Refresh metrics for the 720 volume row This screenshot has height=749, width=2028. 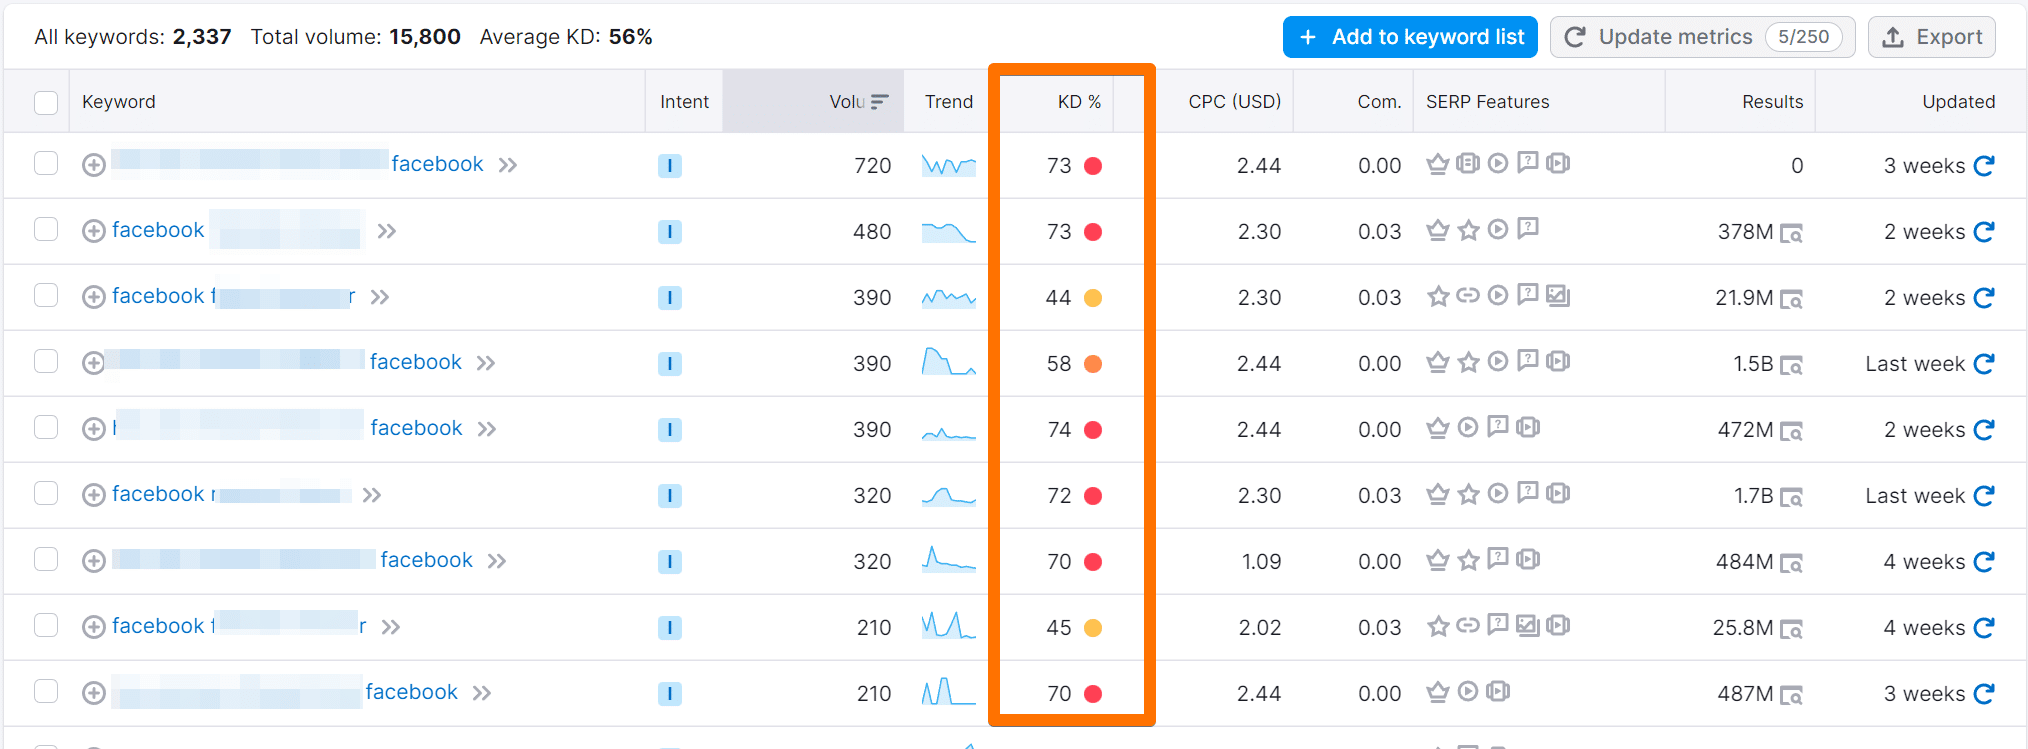pos(1984,165)
